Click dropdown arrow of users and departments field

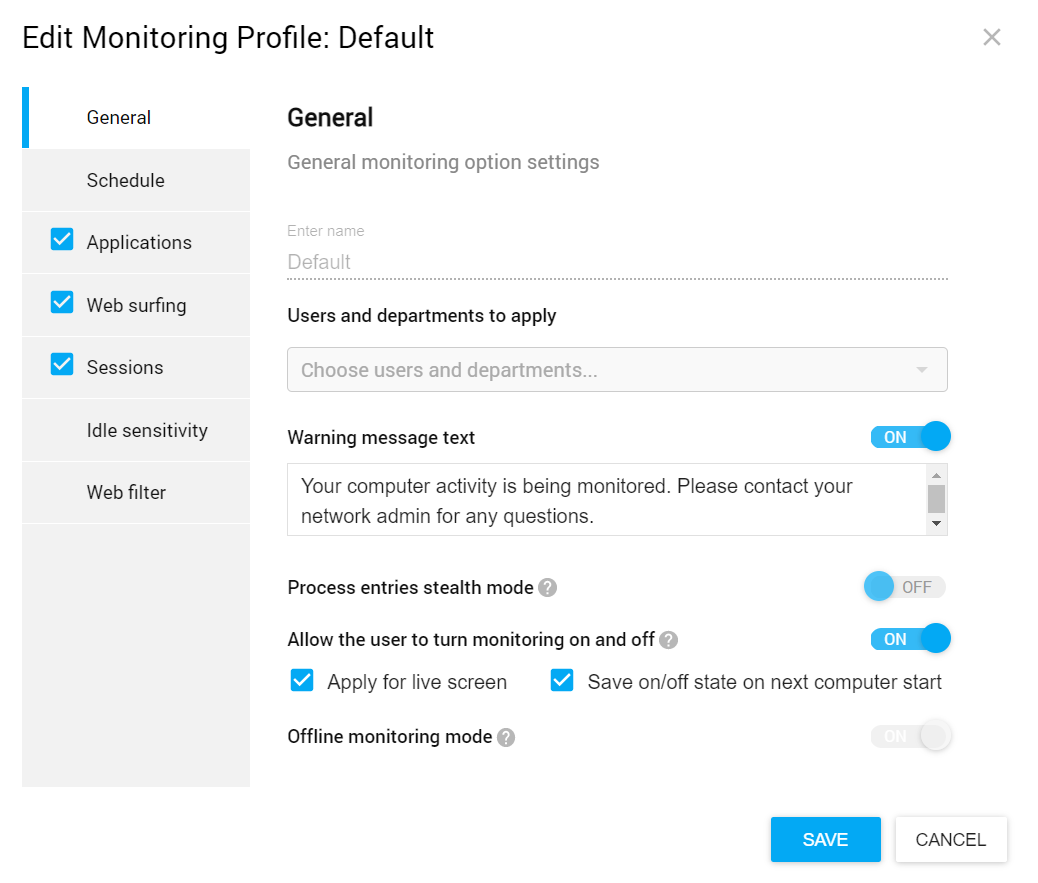pos(921,370)
